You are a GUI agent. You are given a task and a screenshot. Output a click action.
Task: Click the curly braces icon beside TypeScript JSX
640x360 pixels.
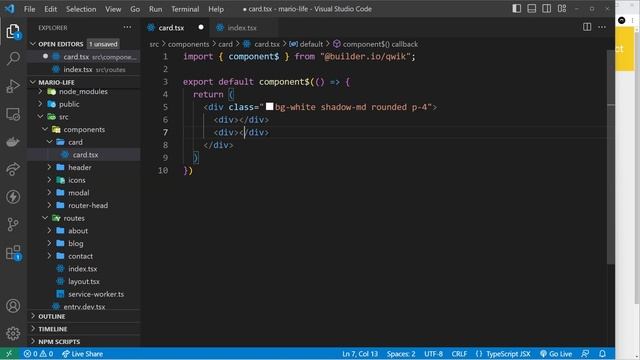point(479,354)
